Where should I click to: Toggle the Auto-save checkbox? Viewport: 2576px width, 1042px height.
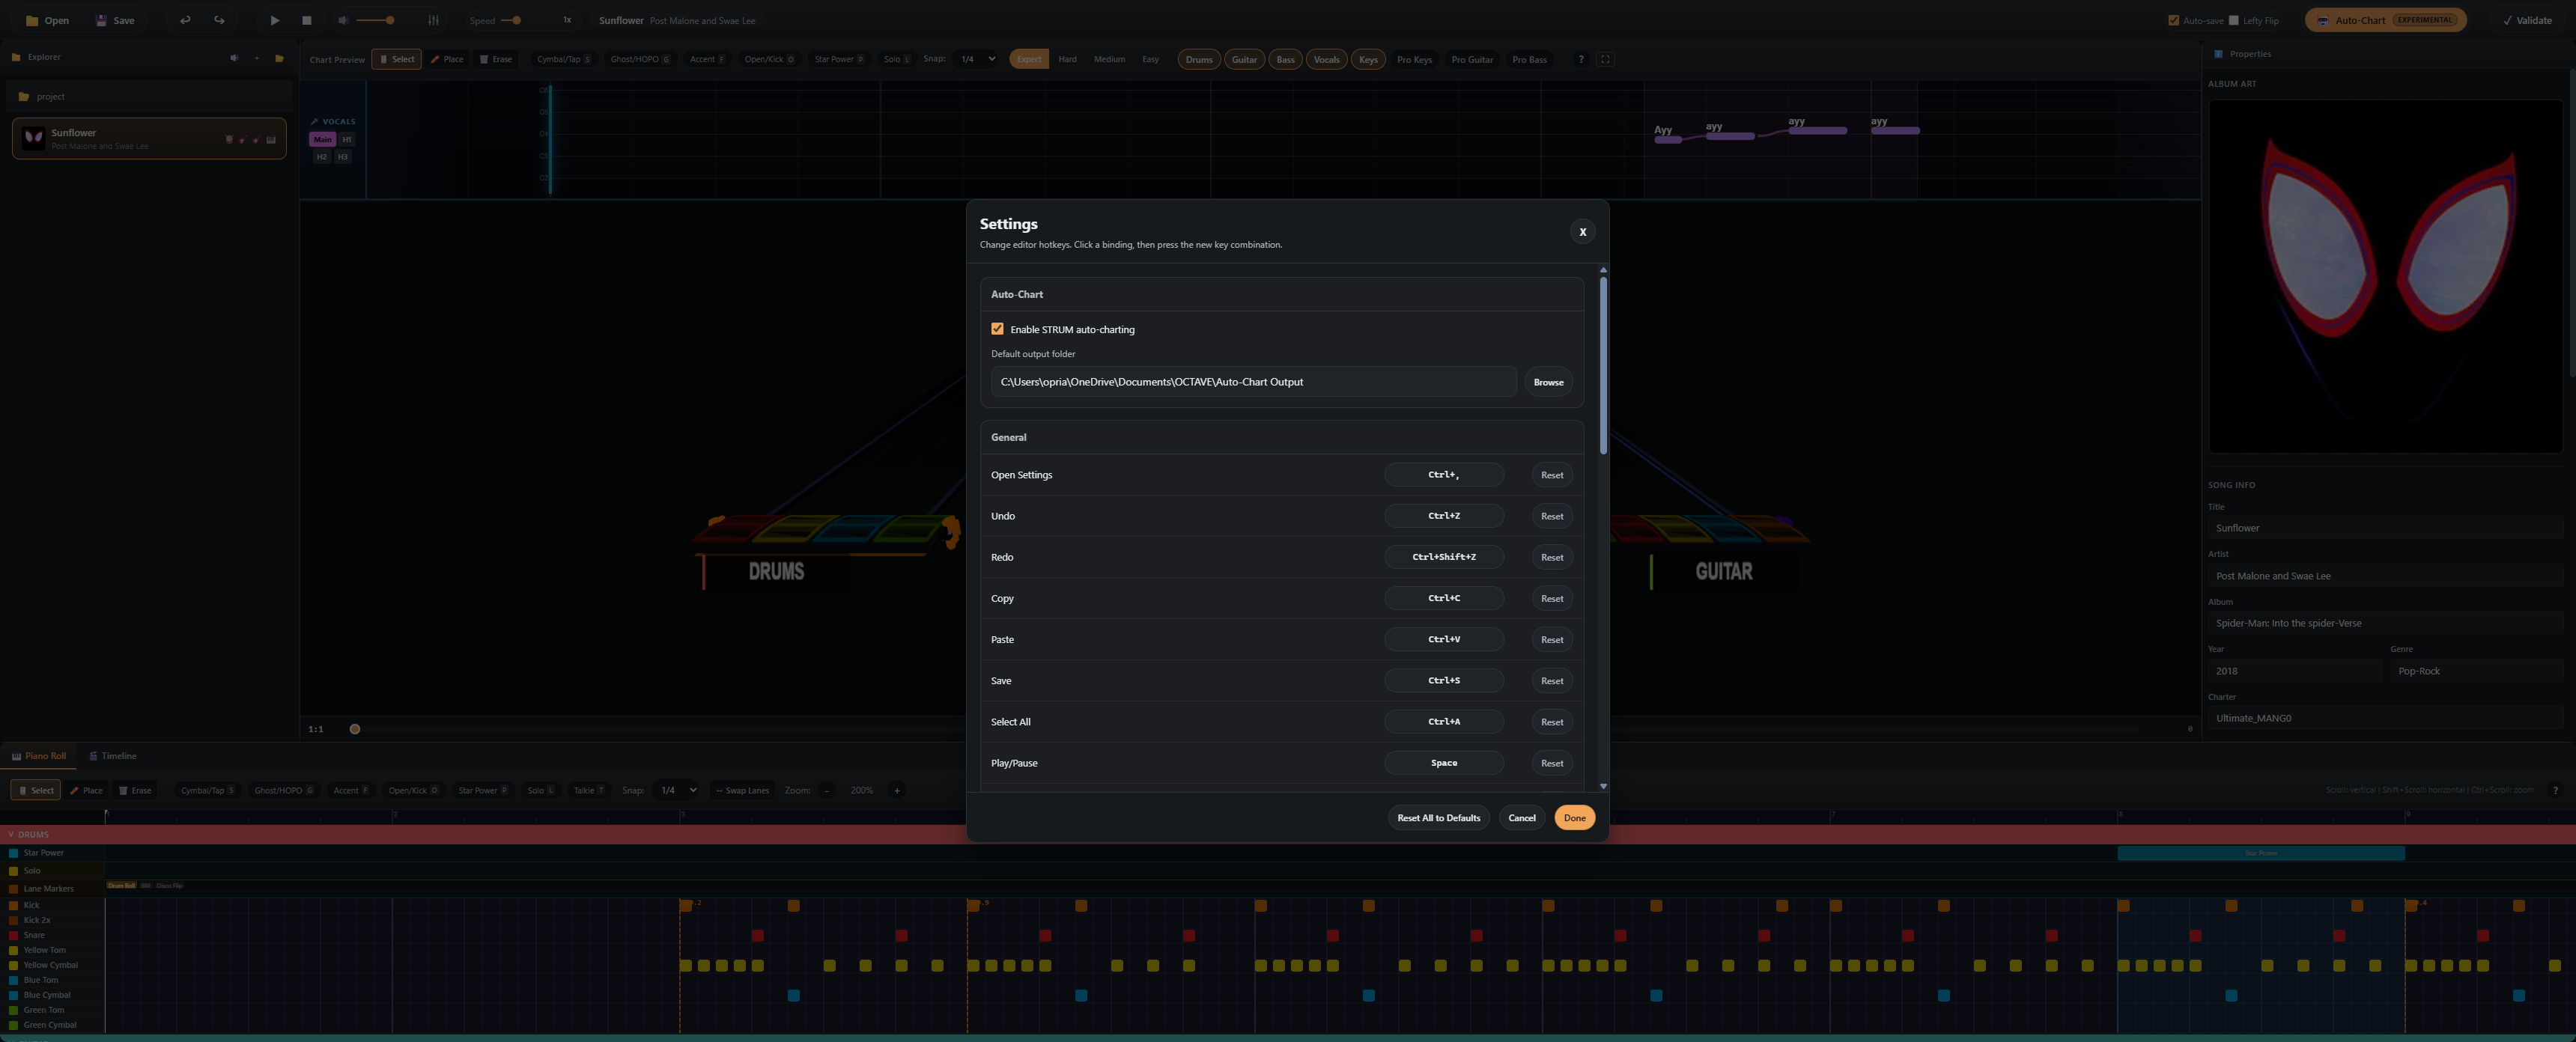[2173, 20]
